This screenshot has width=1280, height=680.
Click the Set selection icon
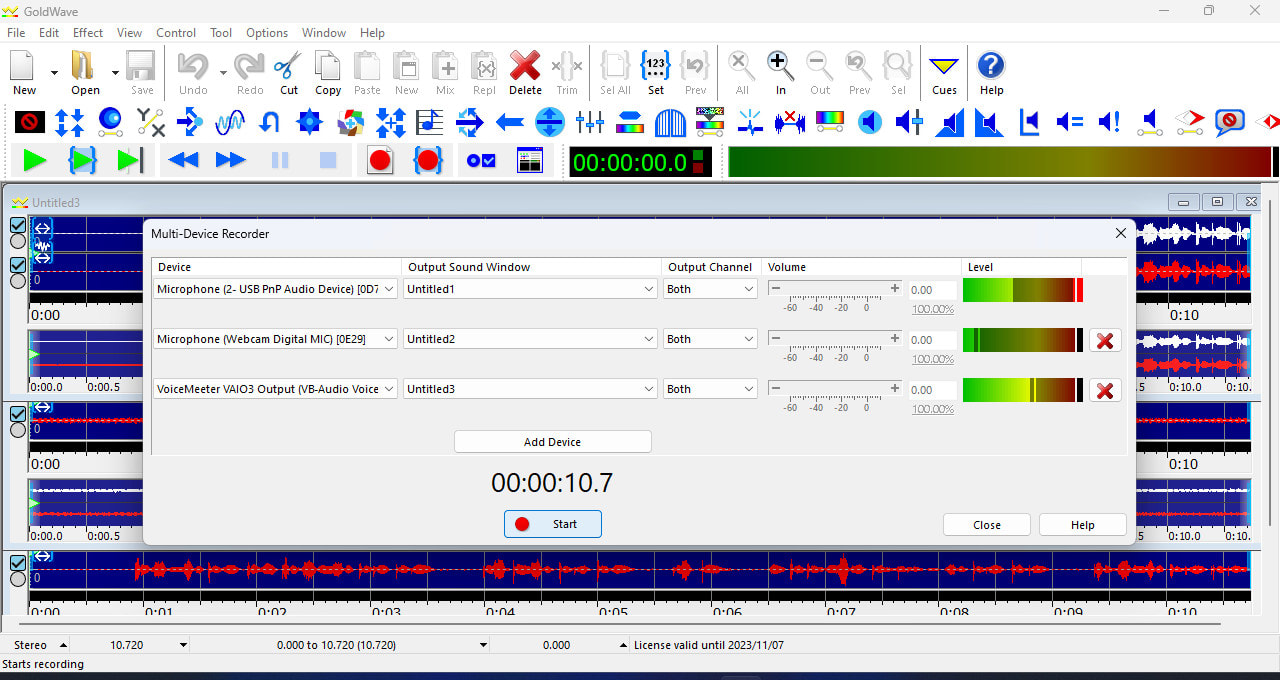[655, 72]
